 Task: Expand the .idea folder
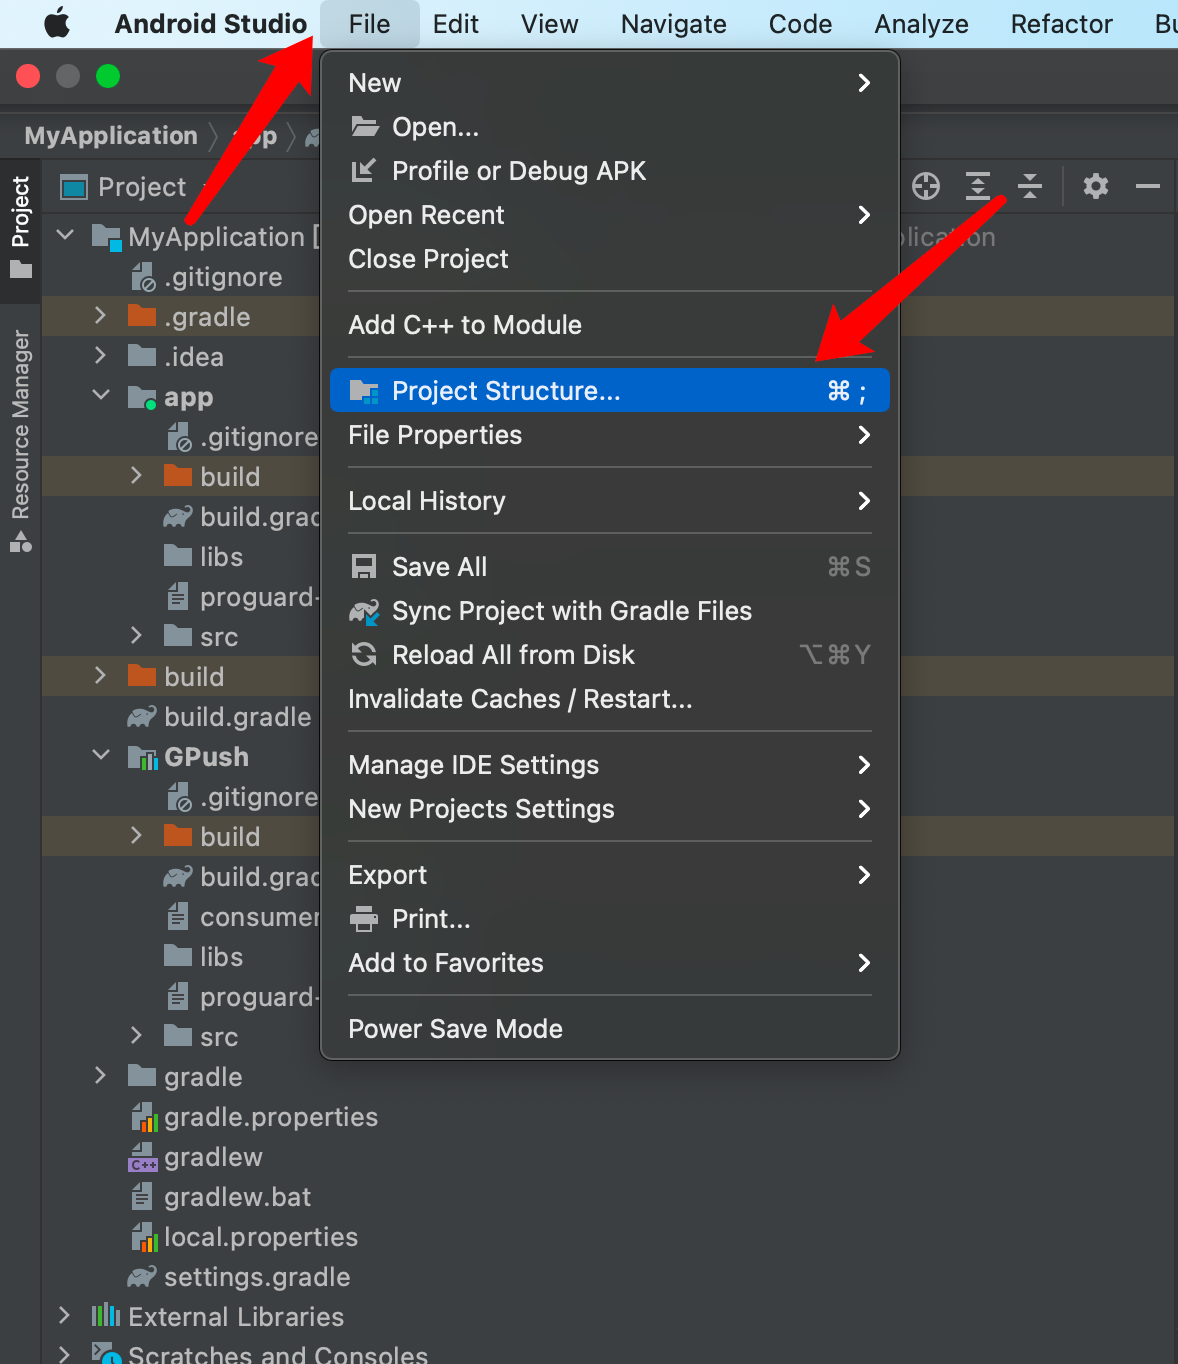tap(100, 356)
